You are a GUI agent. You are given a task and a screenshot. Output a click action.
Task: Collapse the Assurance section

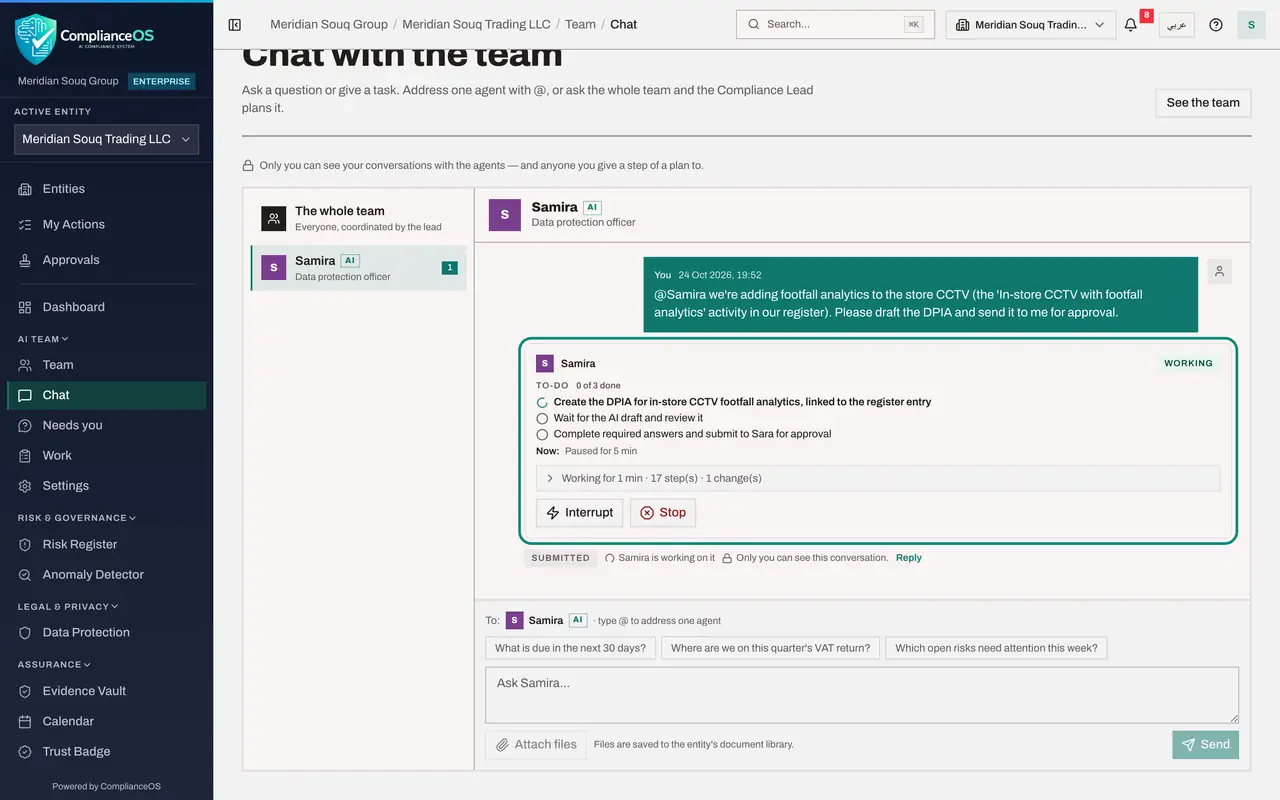tap(54, 664)
